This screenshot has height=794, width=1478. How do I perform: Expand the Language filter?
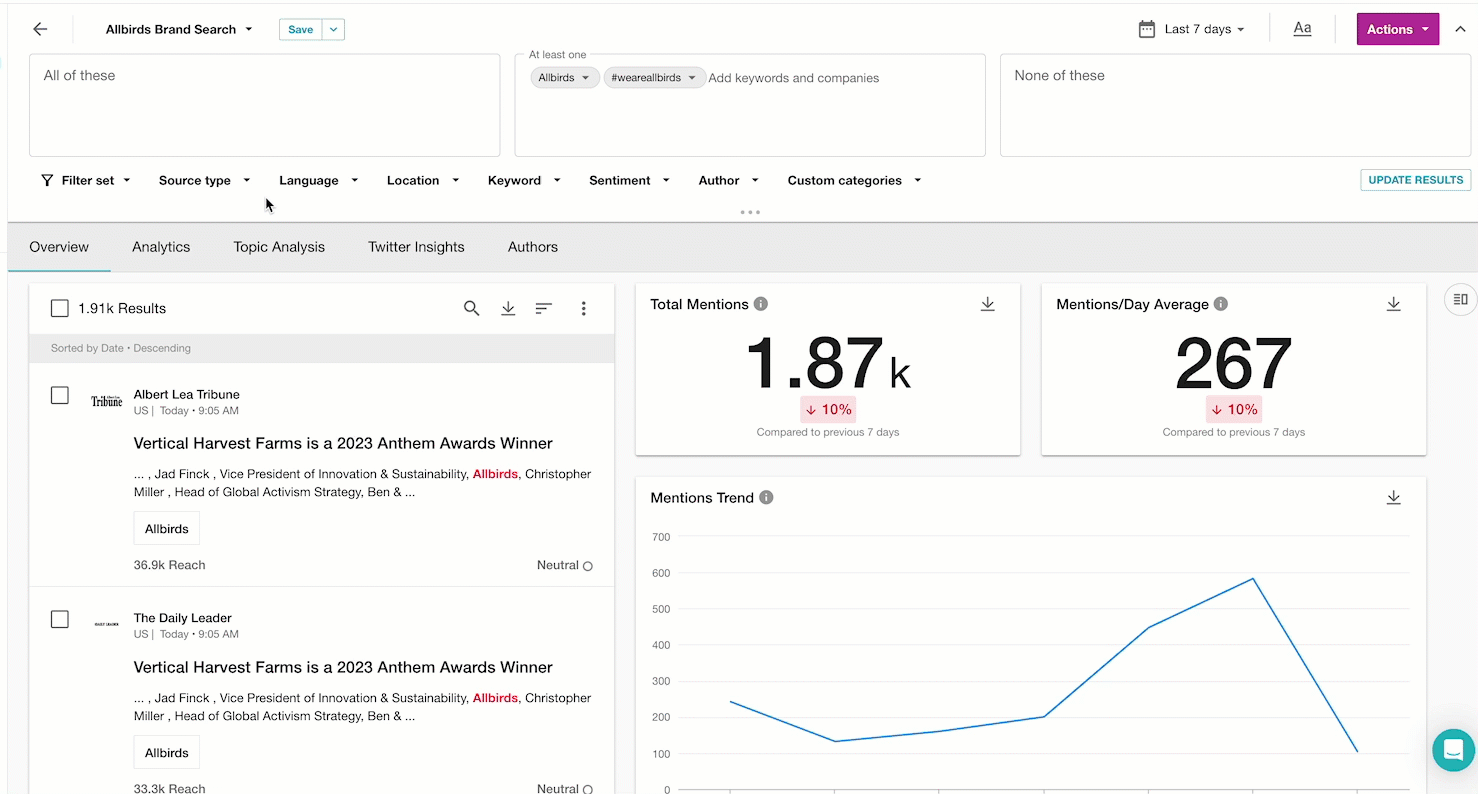pyautogui.click(x=319, y=180)
